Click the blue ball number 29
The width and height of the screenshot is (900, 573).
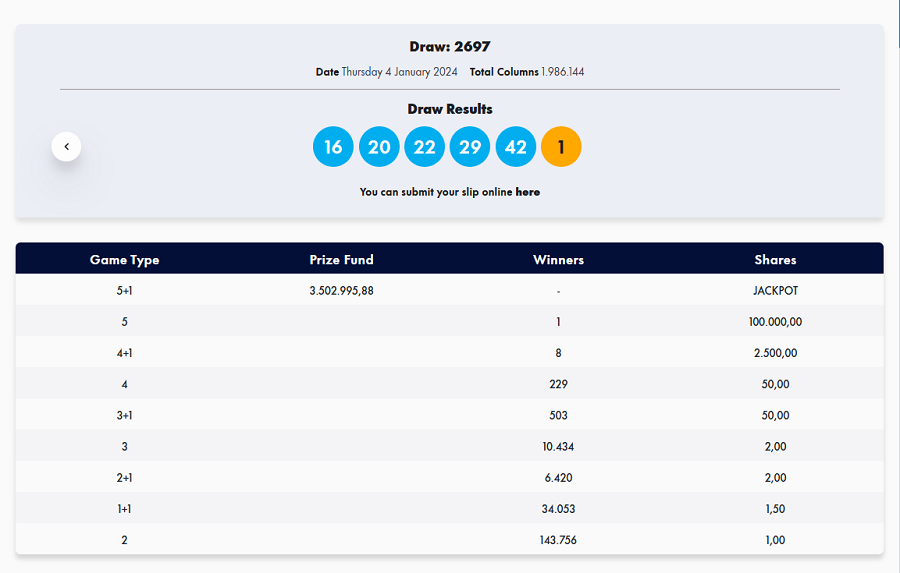pyautogui.click(x=470, y=146)
